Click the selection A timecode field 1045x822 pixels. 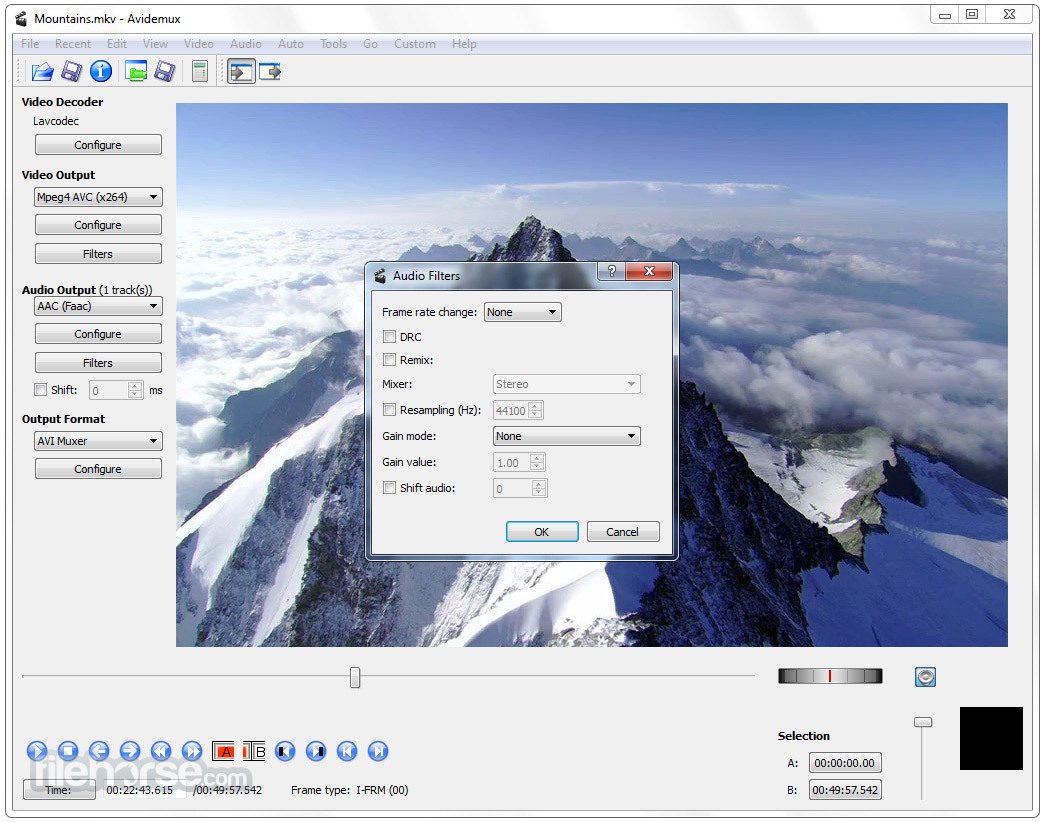click(x=844, y=763)
